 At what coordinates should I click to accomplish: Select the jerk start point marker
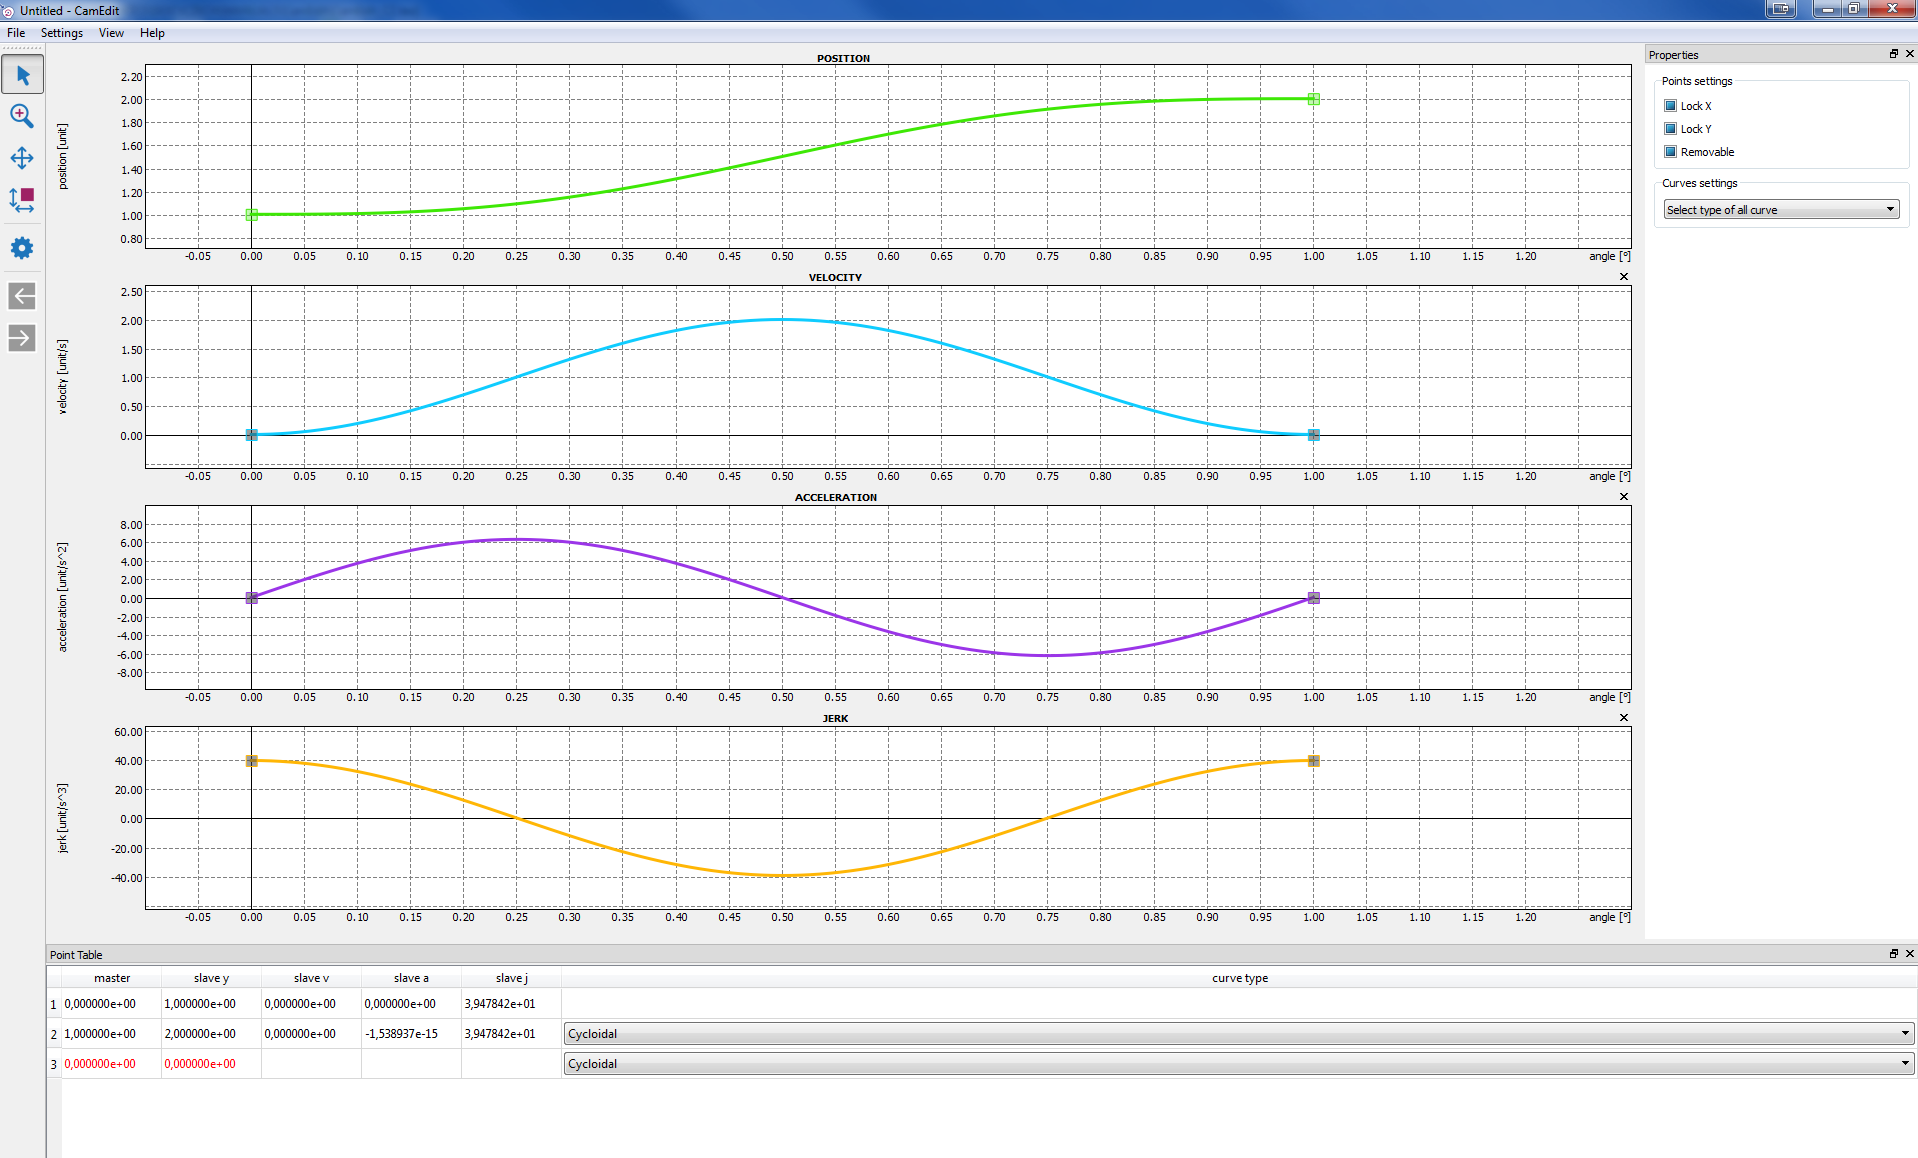tap(252, 761)
